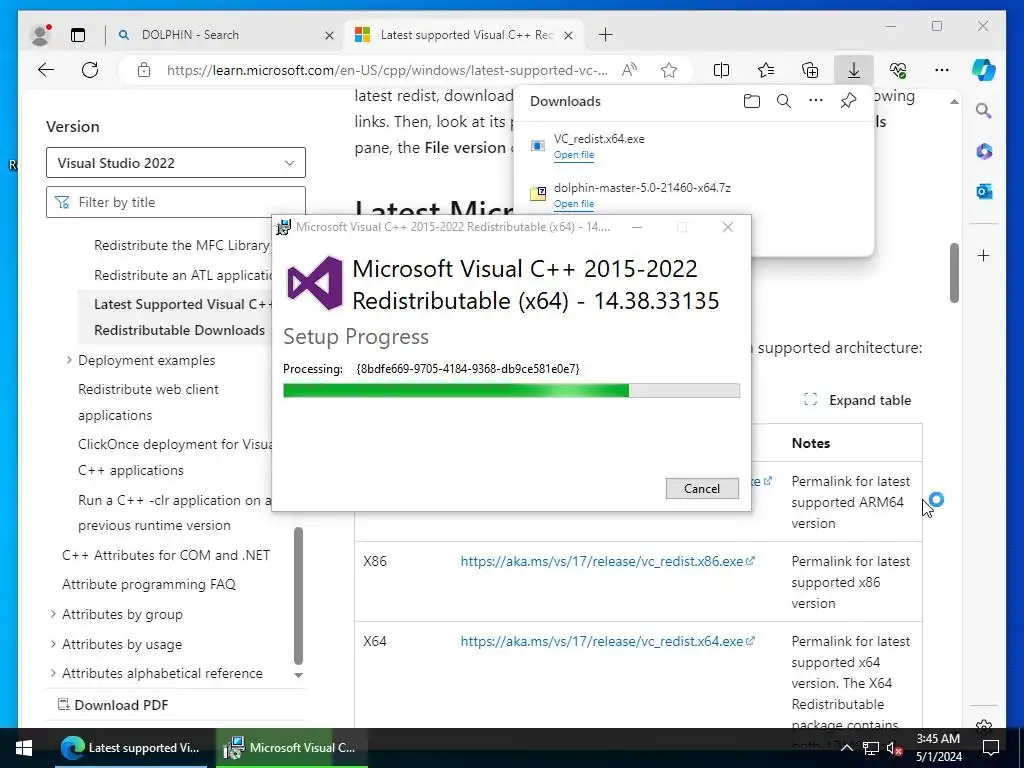Open Attribute programming FAQ item
The image size is (1024, 768).
tap(149, 584)
